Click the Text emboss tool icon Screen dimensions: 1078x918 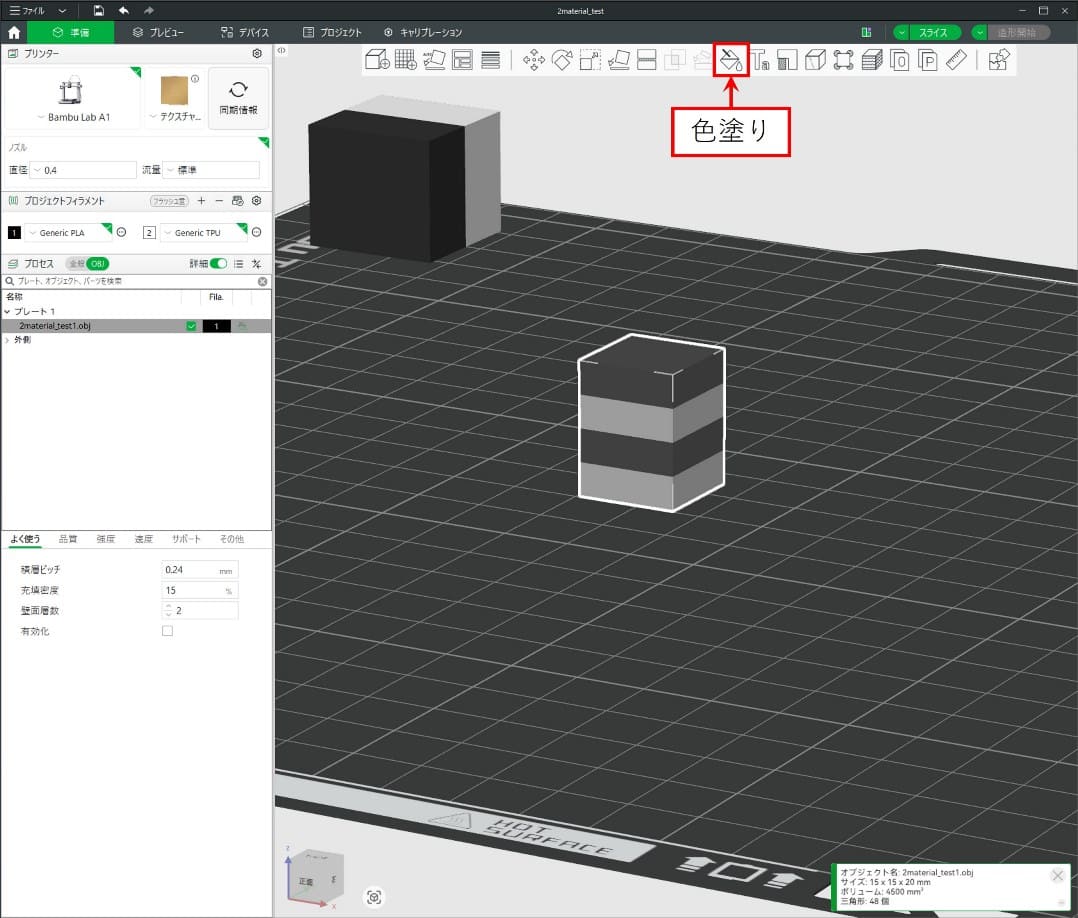(759, 60)
